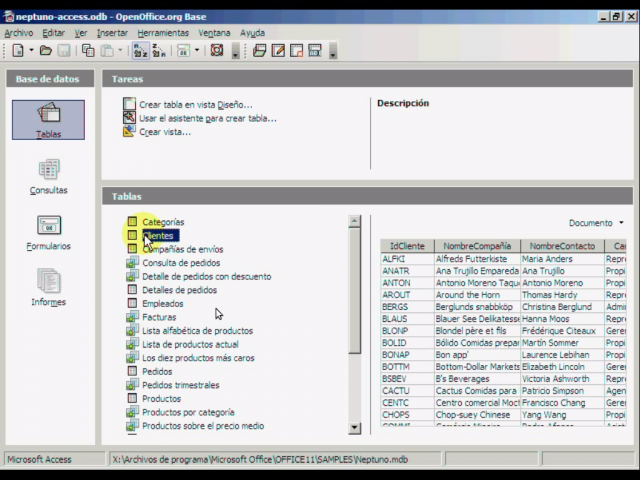
Task: Open the Archivo menu
Action: [x=19, y=33]
